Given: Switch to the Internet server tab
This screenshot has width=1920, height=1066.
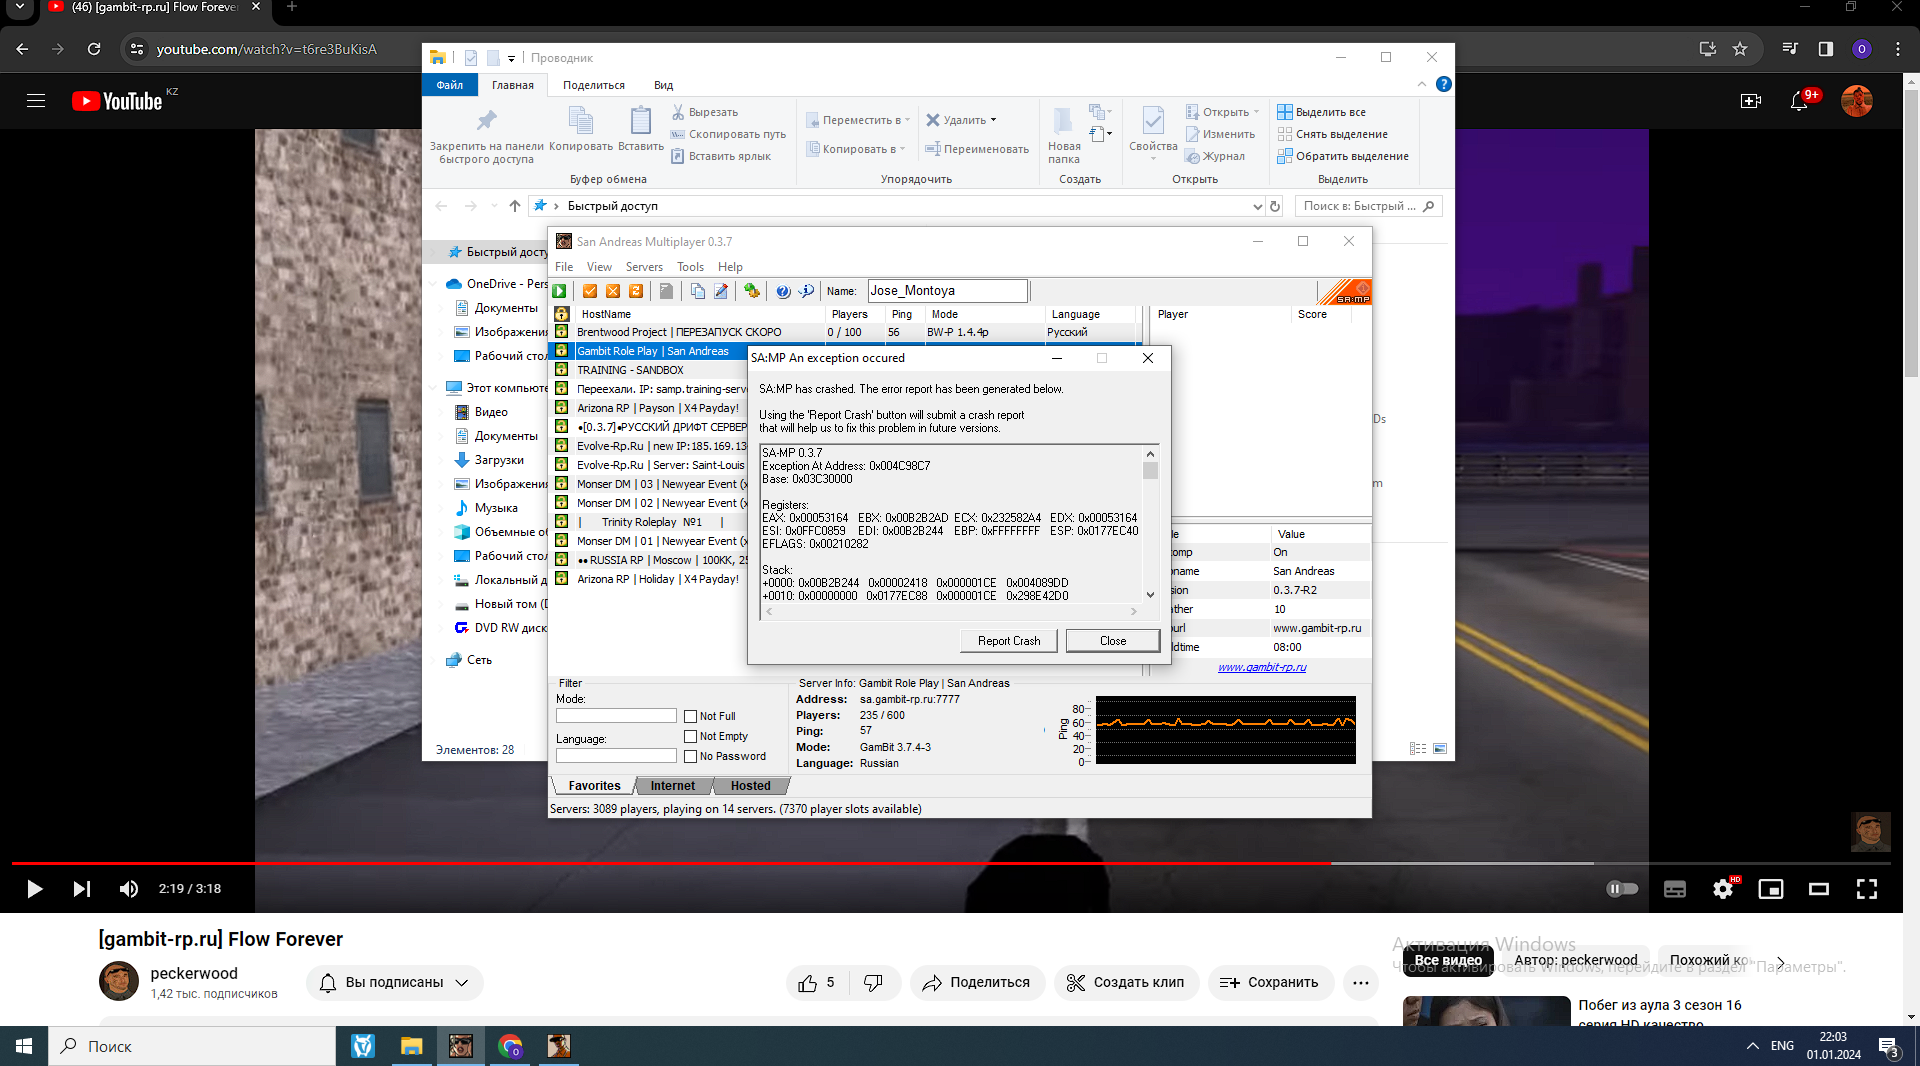Looking at the screenshot, I should tap(672, 786).
